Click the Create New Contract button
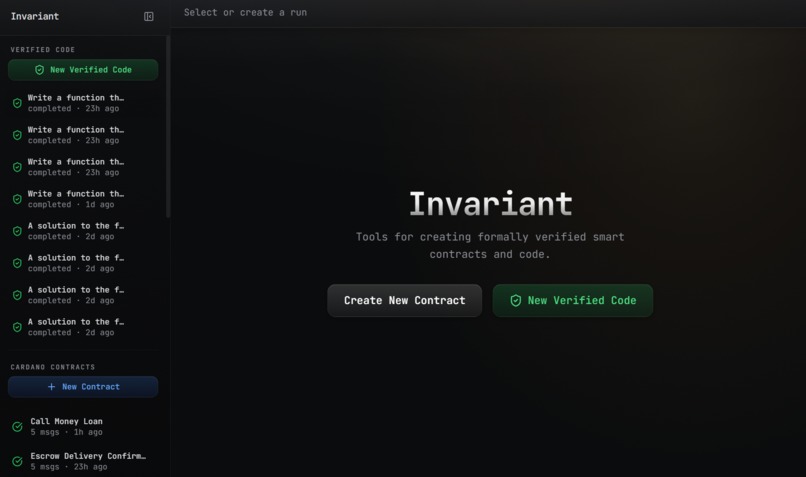 [x=405, y=301]
